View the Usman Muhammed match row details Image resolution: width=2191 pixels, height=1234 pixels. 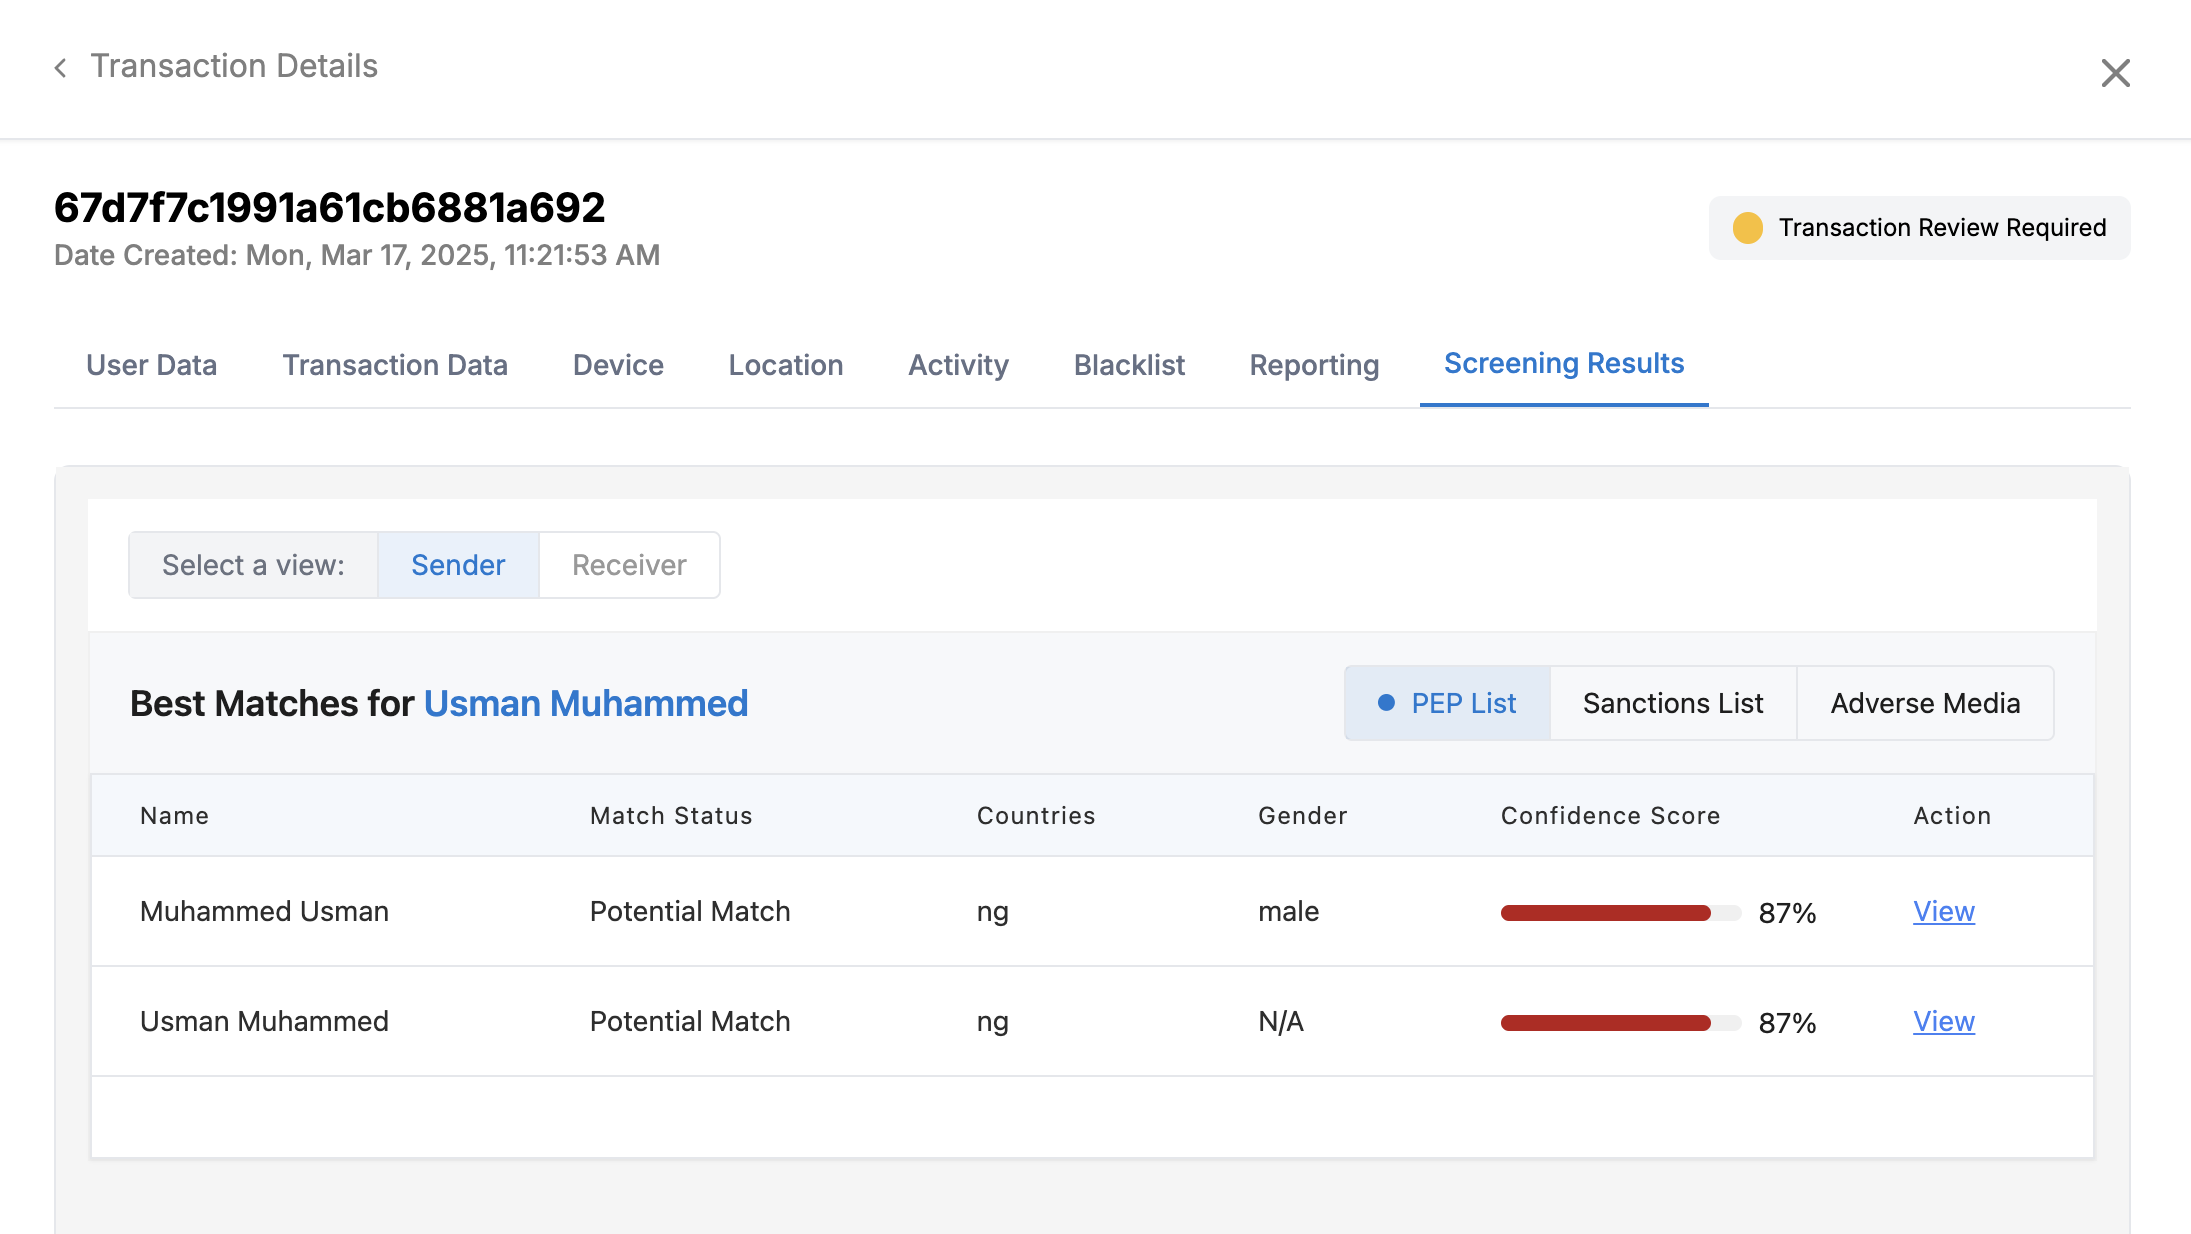(x=1943, y=1021)
